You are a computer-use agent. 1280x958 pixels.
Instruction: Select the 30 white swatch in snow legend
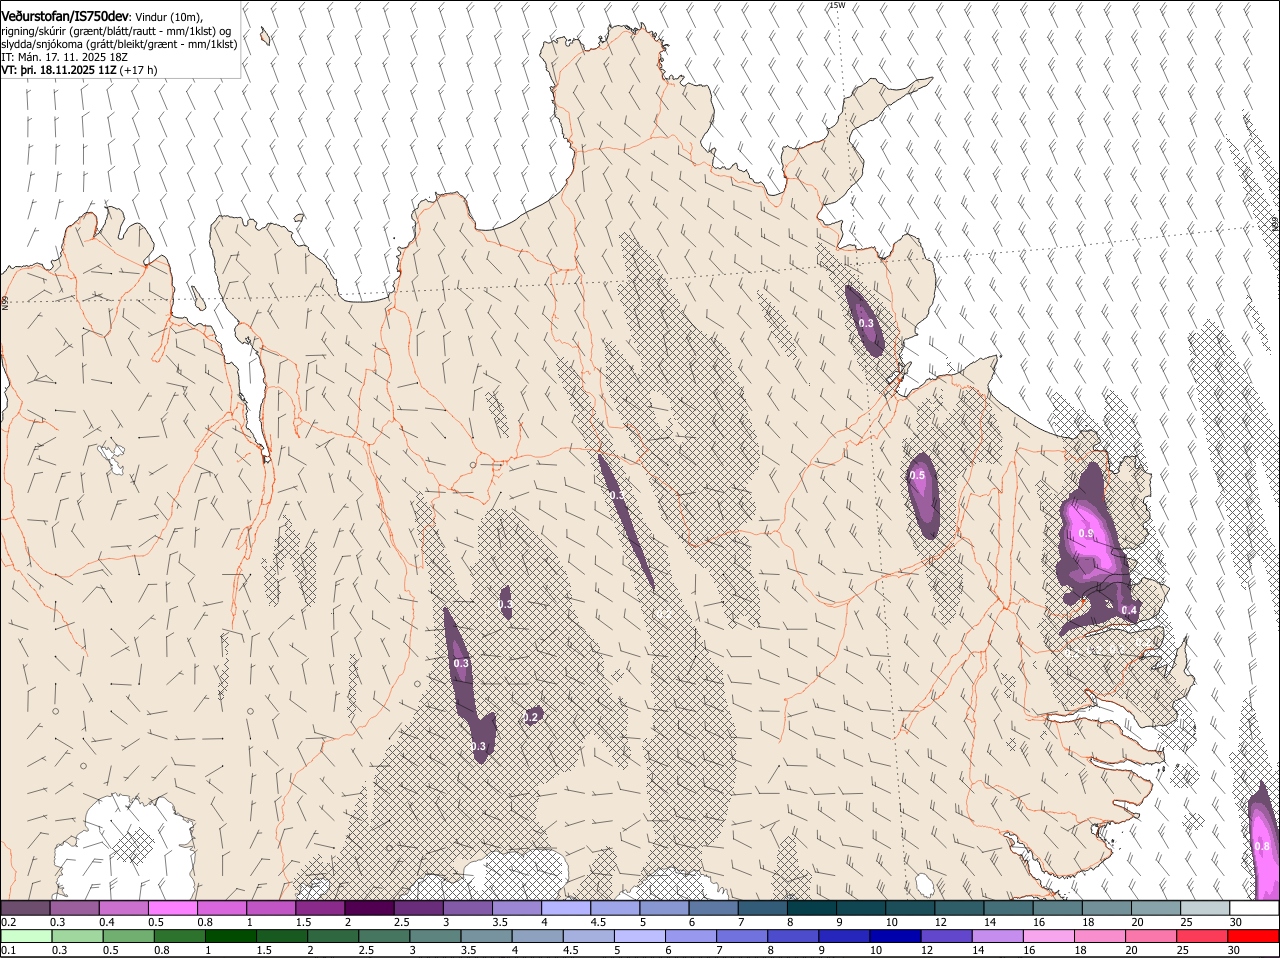click(1255, 907)
